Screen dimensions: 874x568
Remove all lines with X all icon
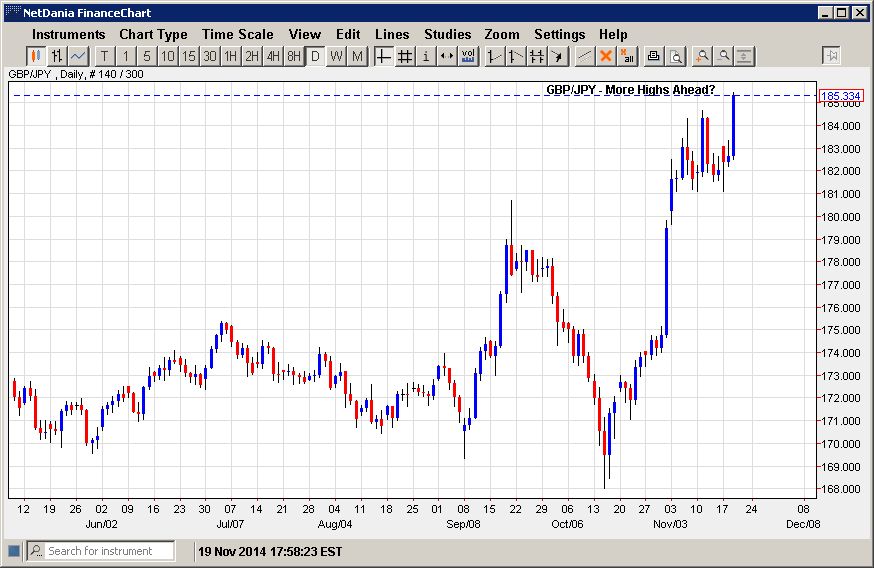point(627,56)
